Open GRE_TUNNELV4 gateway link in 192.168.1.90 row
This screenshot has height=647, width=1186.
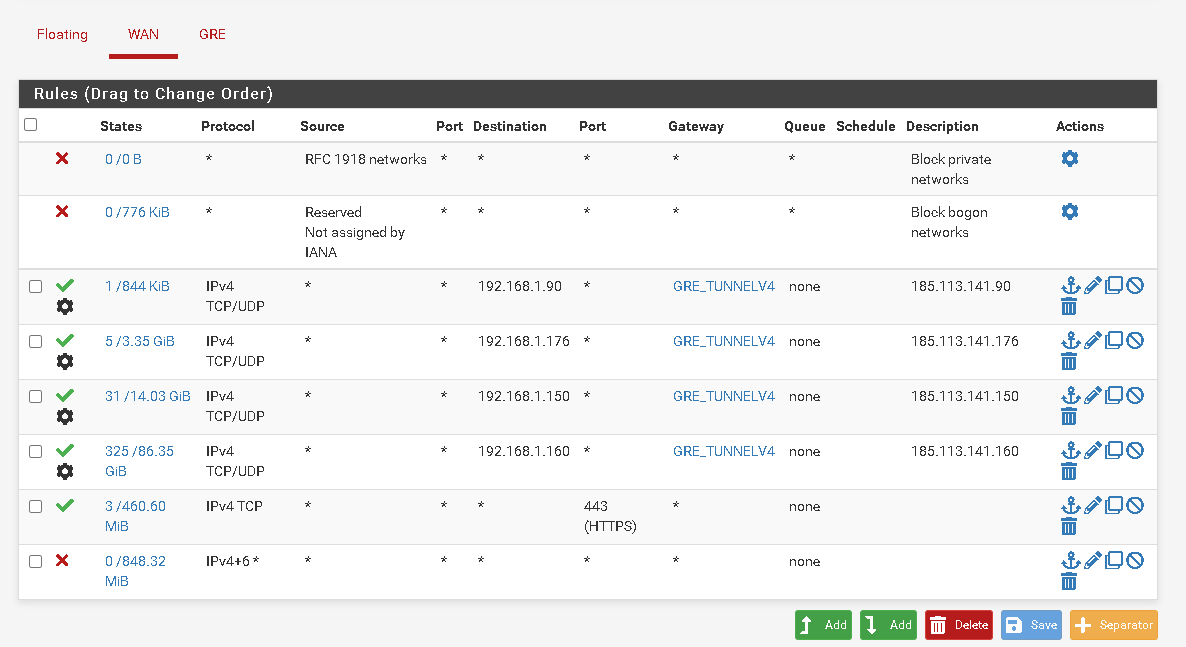coord(724,286)
